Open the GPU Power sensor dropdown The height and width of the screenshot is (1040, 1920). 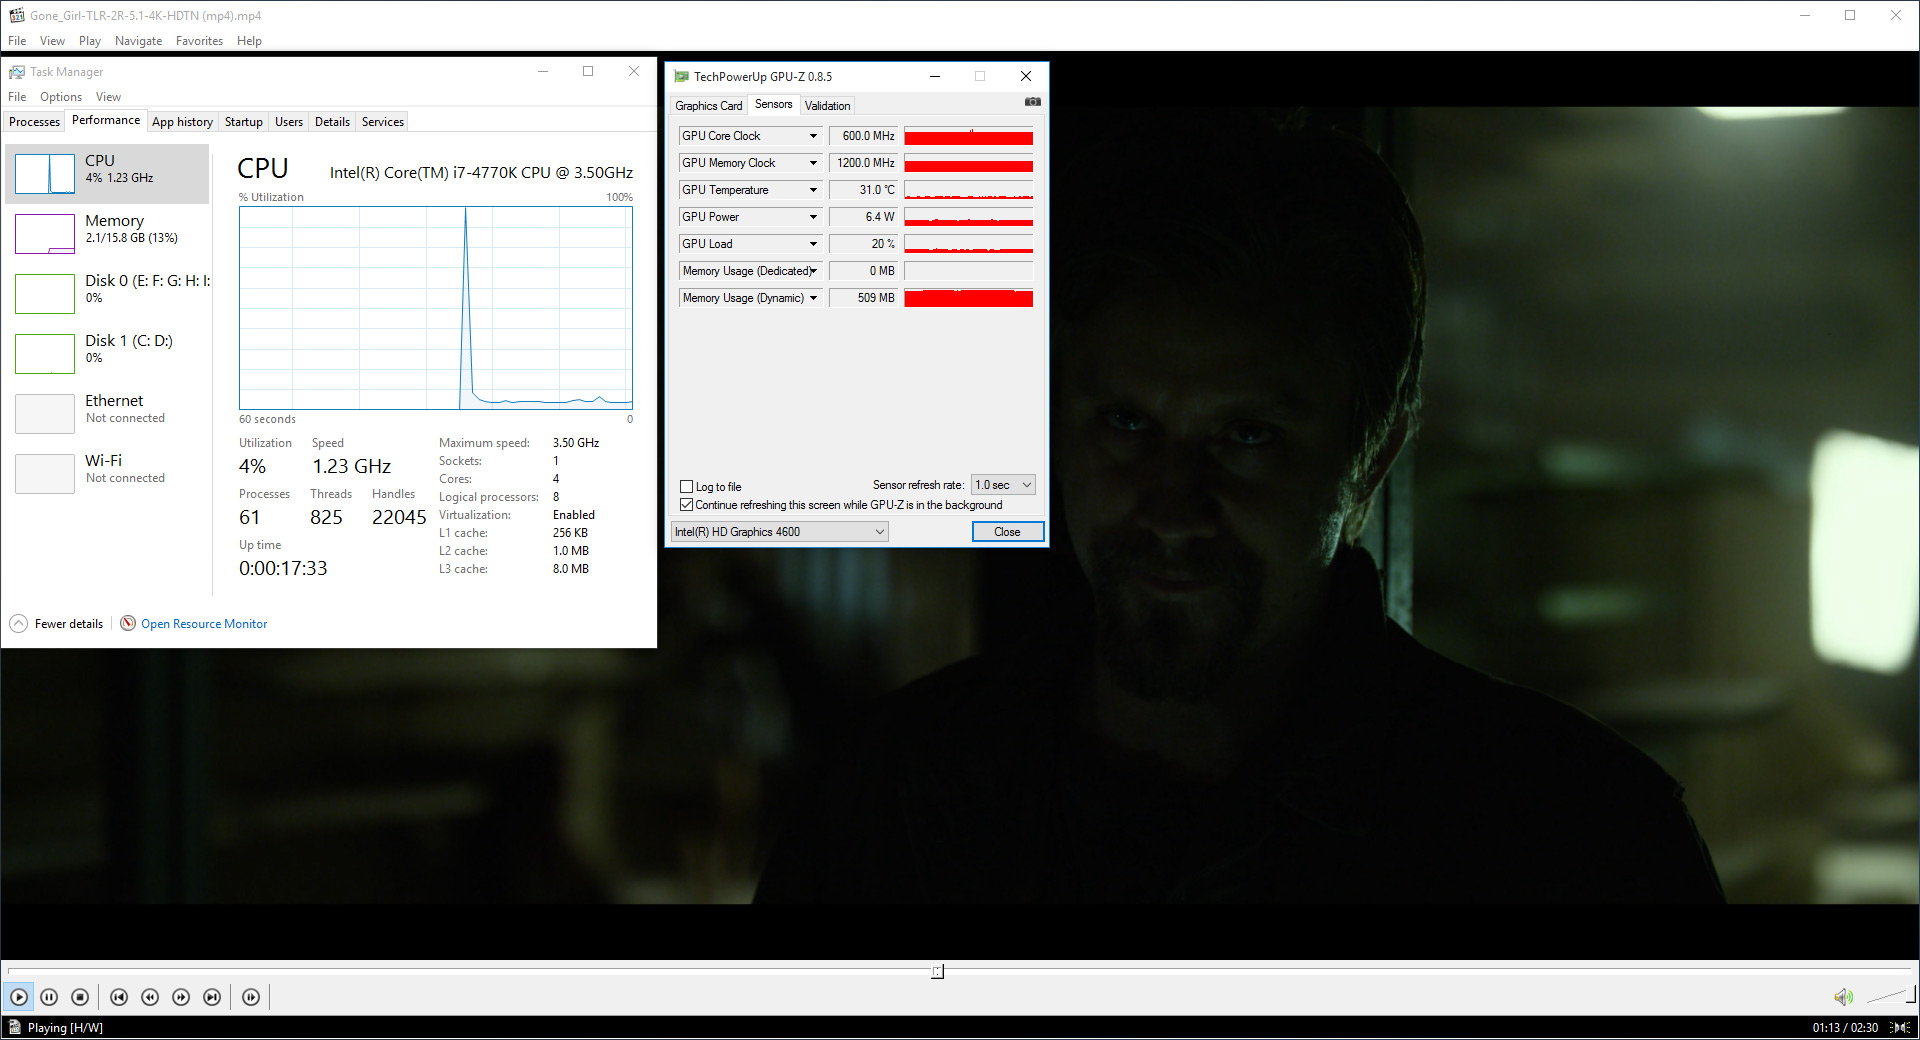[x=813, y=217]
